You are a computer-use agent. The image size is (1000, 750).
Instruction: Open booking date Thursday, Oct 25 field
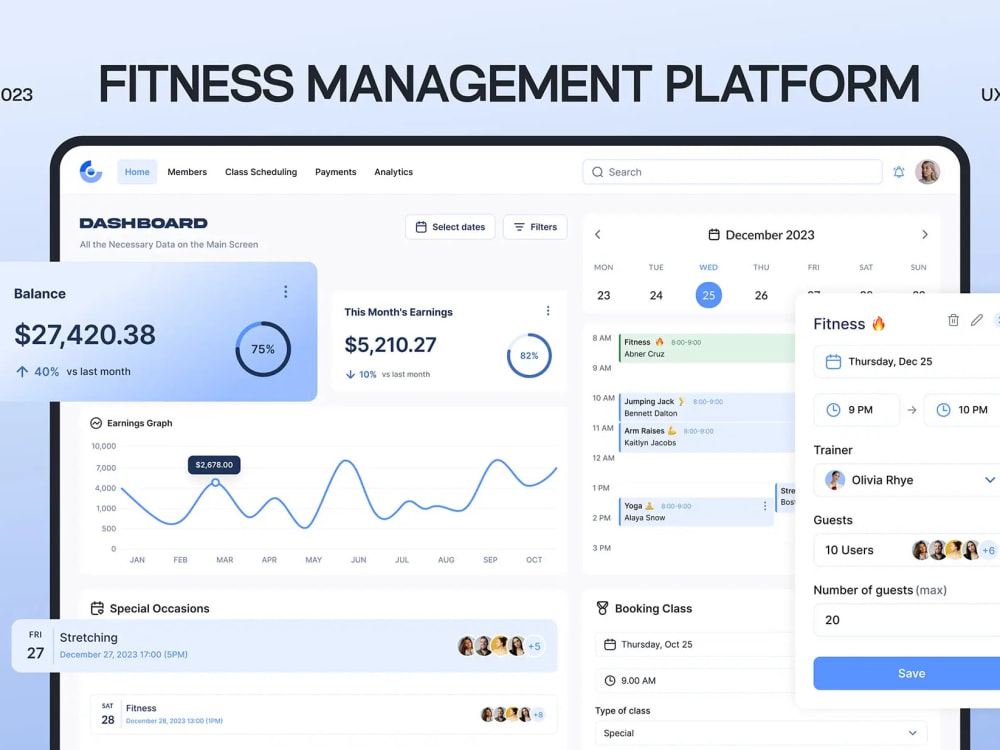click(695, 644)
